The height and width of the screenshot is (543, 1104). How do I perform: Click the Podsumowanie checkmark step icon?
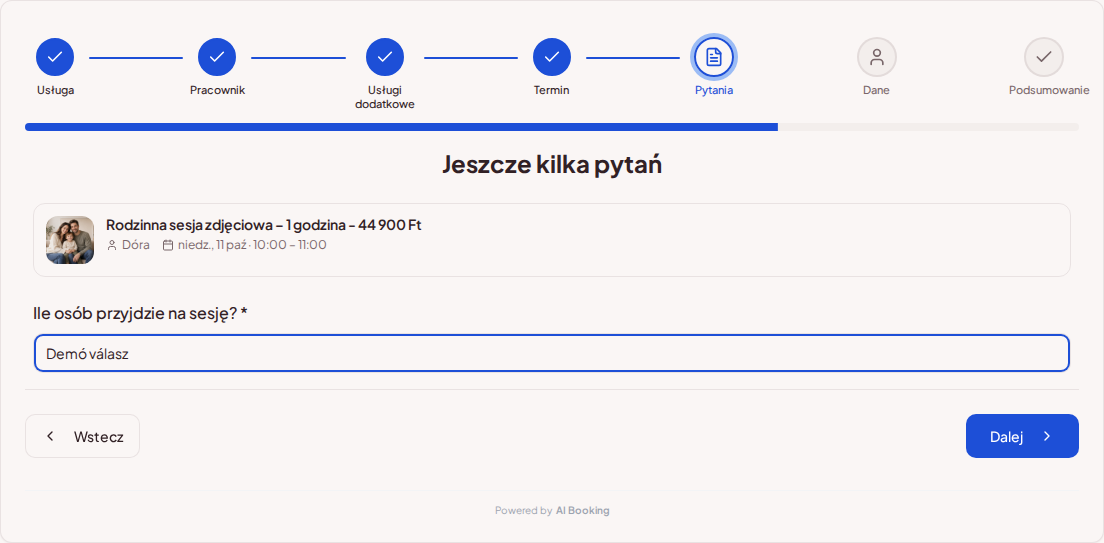pos(1043,57)
